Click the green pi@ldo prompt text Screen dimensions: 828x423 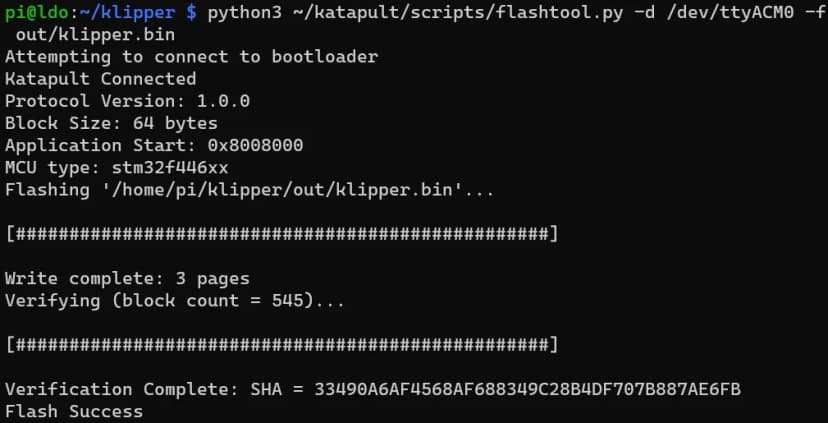pyautogui.click(x=32, y=13)
